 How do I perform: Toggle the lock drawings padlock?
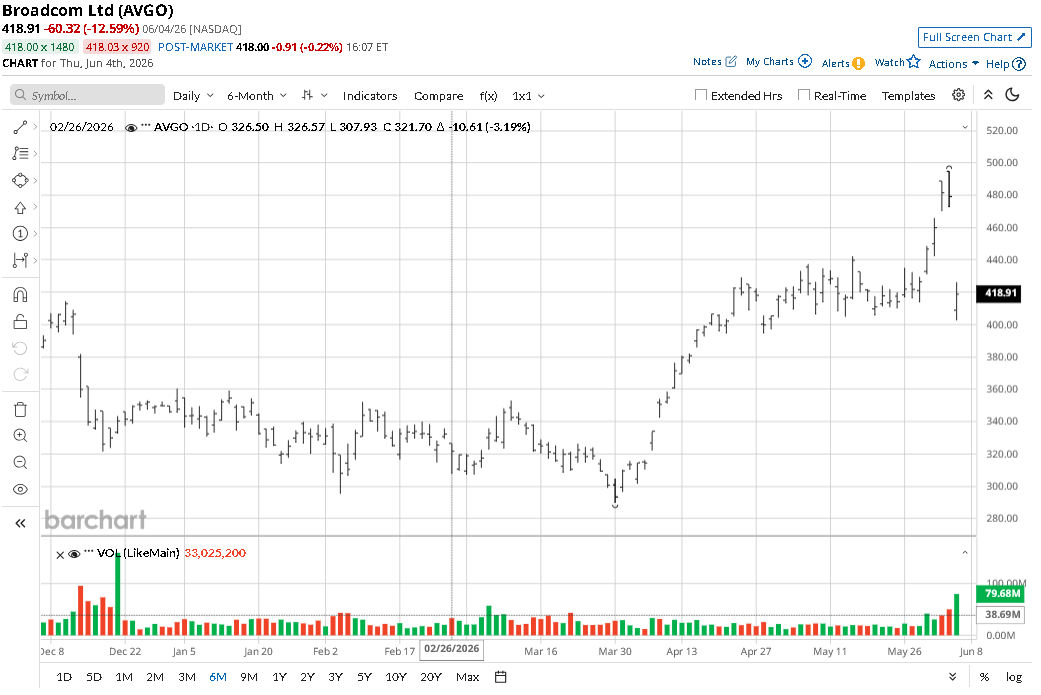coord(20,322)
